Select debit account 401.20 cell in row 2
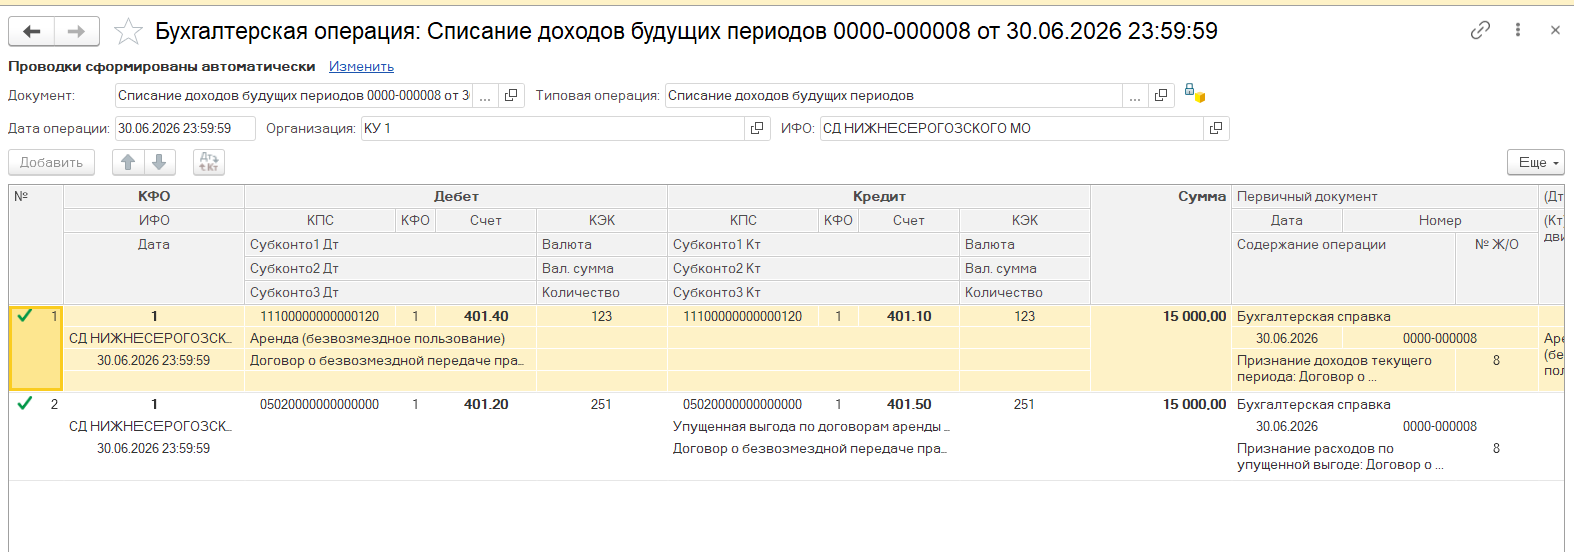The height and width of the screenshot is (552, 1574). [x=486, y=404]
